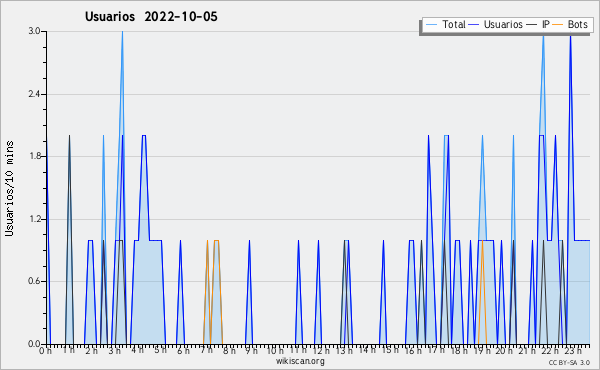Click the orange Bots legend line
Image resolution: width=600 pixels, height=370 pixels.
[x=558, y=25]
